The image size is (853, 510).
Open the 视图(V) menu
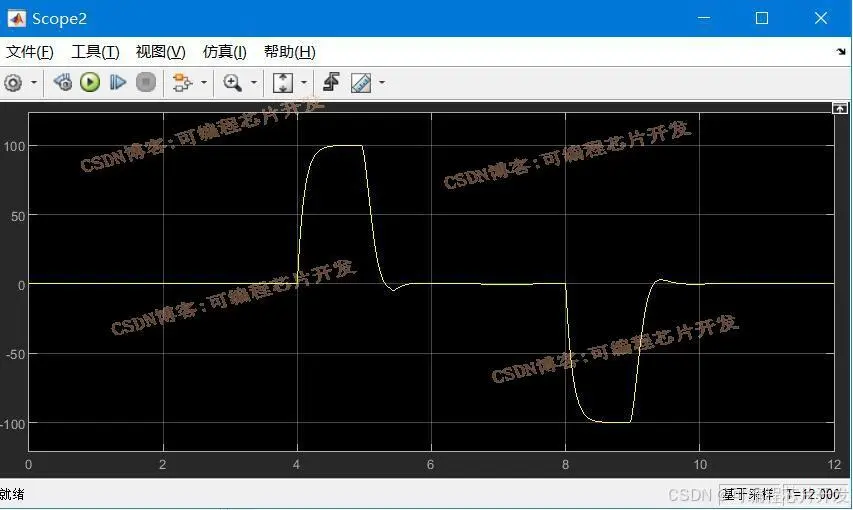tap(160, 52)
